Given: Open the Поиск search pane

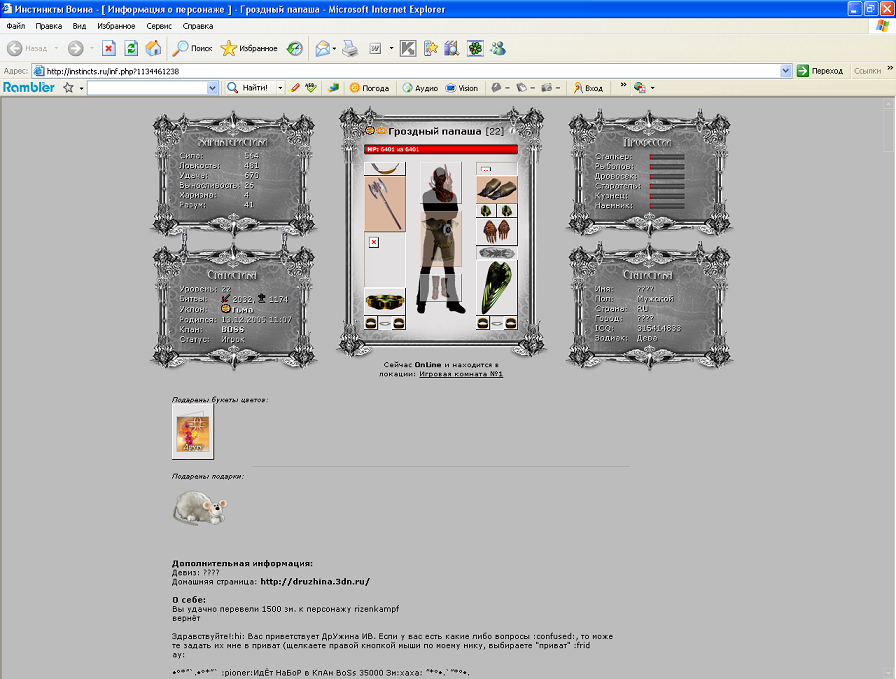Looking at the screenshot, I should [x=193, y=49].
